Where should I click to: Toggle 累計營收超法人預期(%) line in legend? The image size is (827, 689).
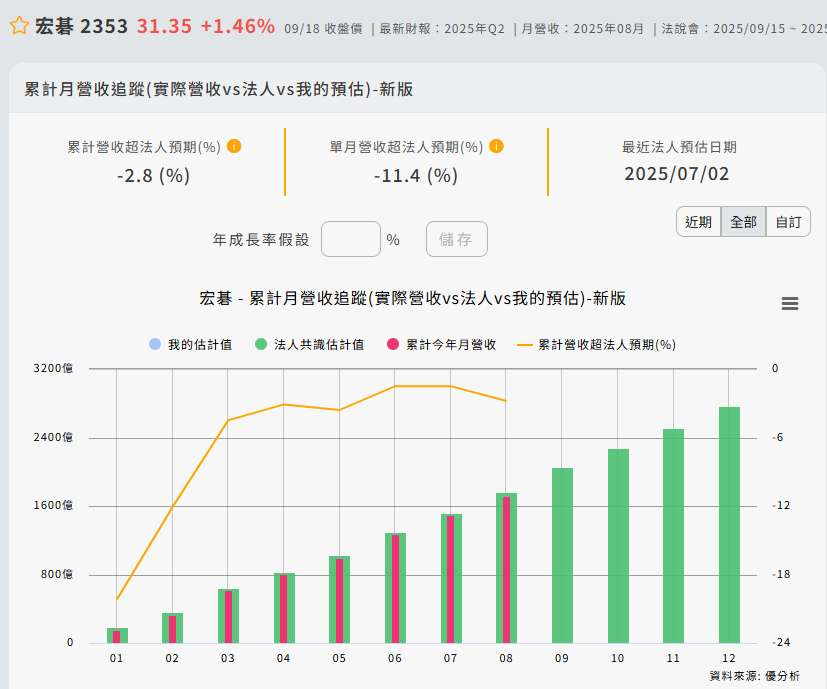[x=597, y=344]
